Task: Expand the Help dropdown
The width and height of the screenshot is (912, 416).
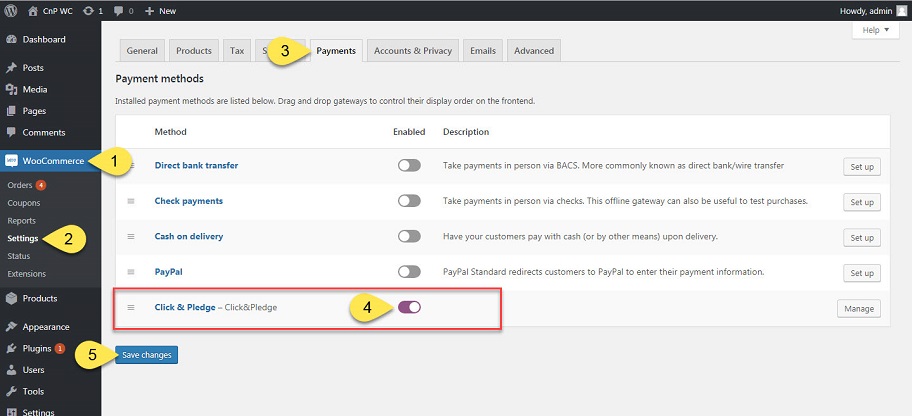Action: [x=875, y=30]
